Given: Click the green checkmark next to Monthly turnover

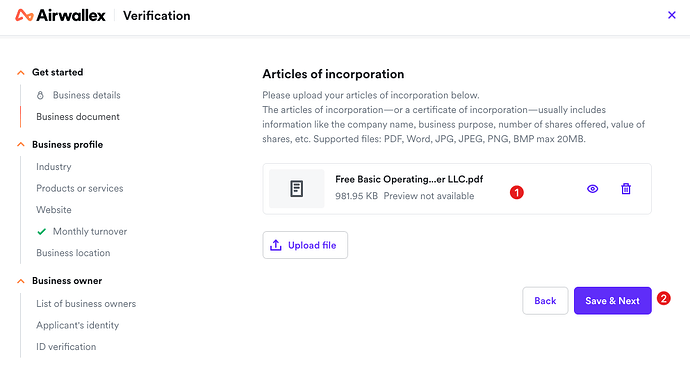Looking at the screenshot, I should (x=41, y=231).
